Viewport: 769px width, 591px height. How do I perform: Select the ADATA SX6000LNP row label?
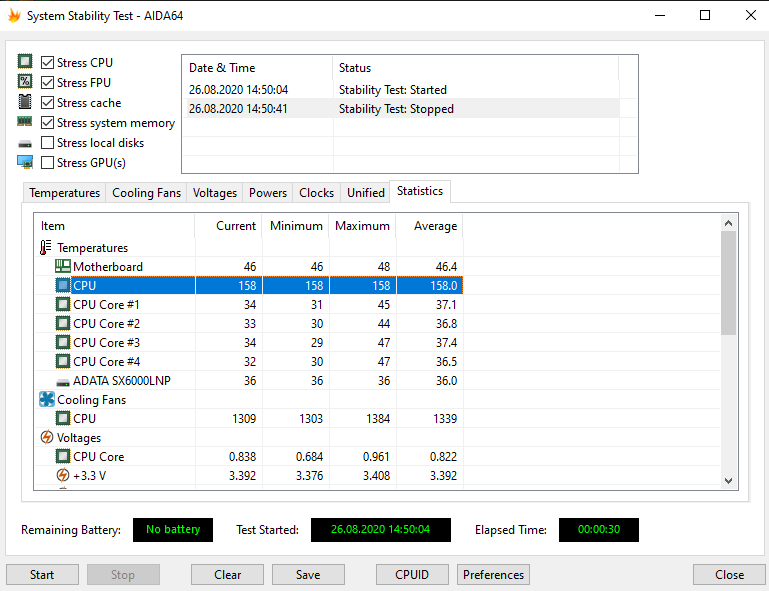tap(122, 381)
